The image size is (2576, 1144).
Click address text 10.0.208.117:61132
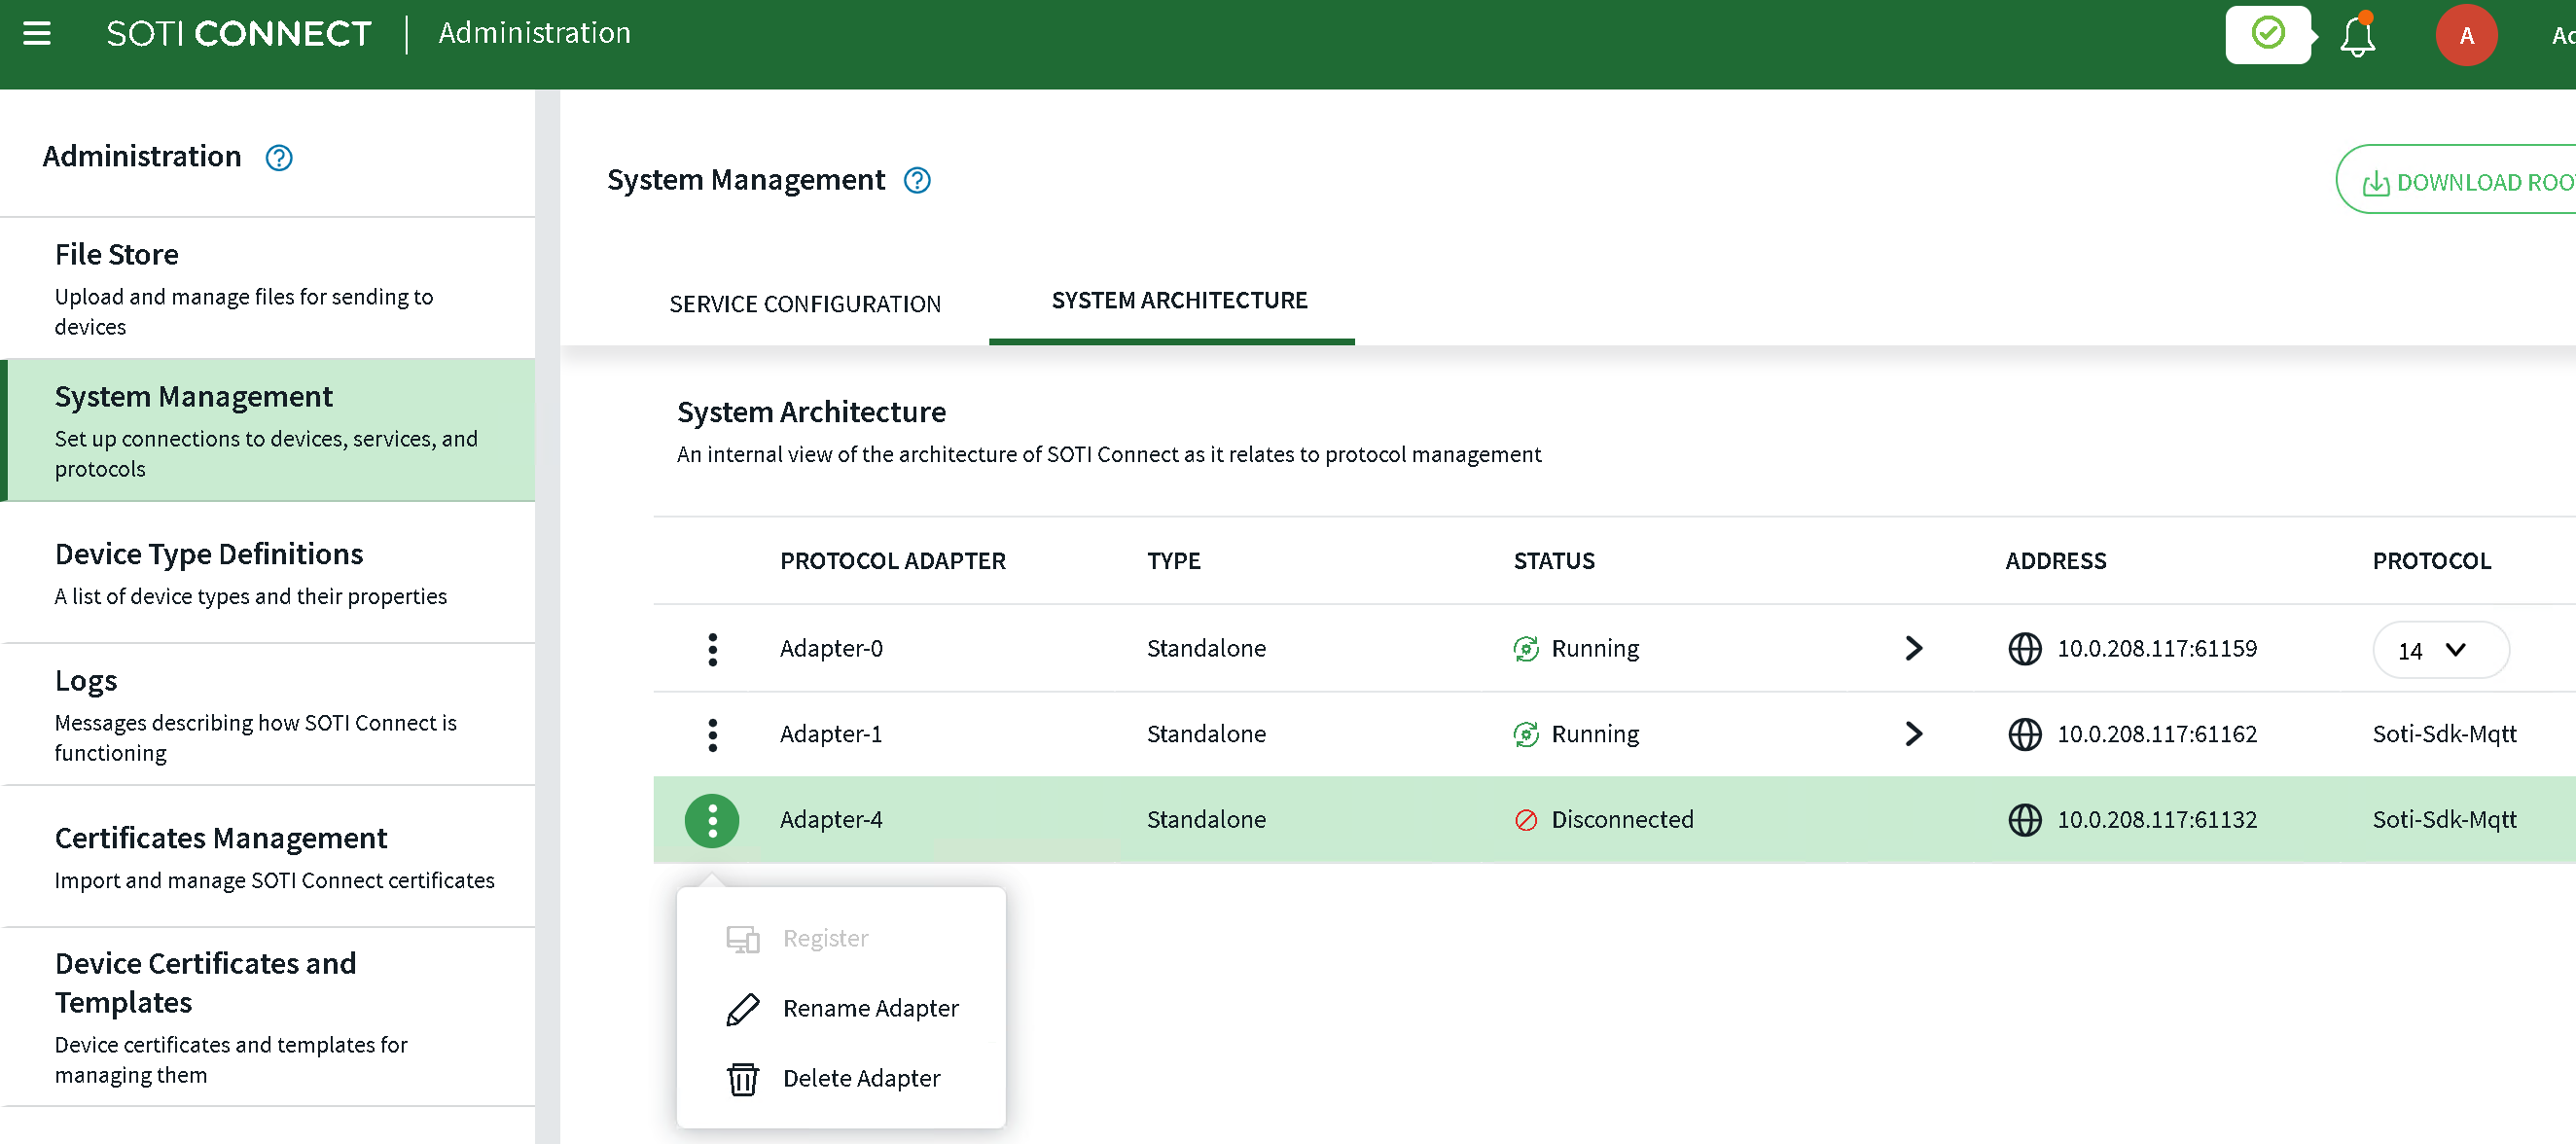click(x=2157, y=821)
